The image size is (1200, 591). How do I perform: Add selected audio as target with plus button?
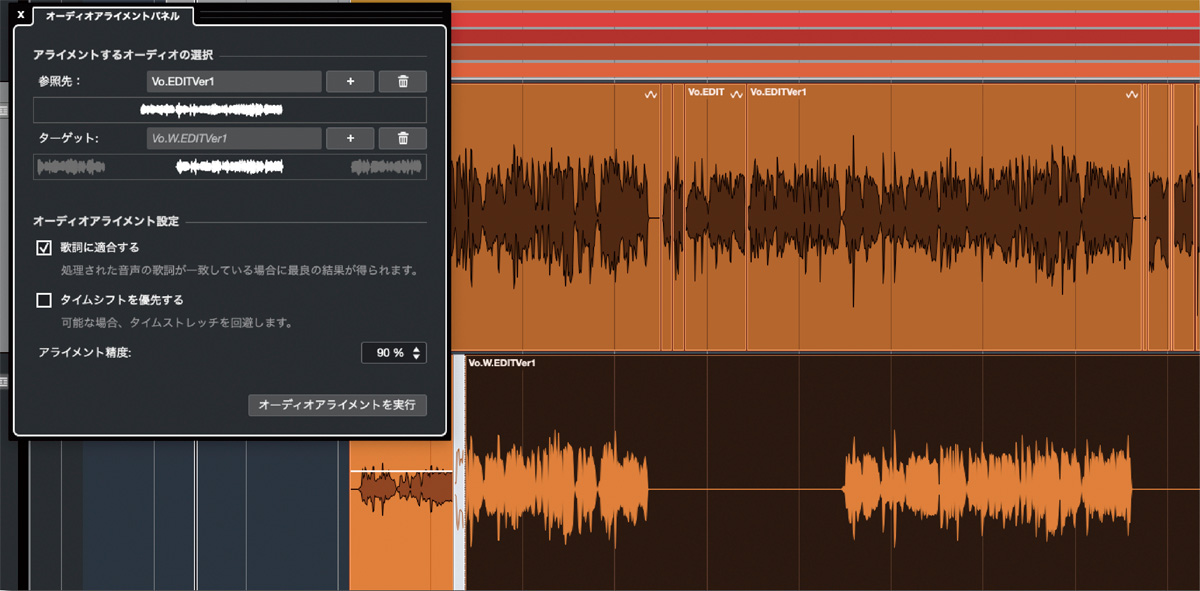[x=351, y=139]
